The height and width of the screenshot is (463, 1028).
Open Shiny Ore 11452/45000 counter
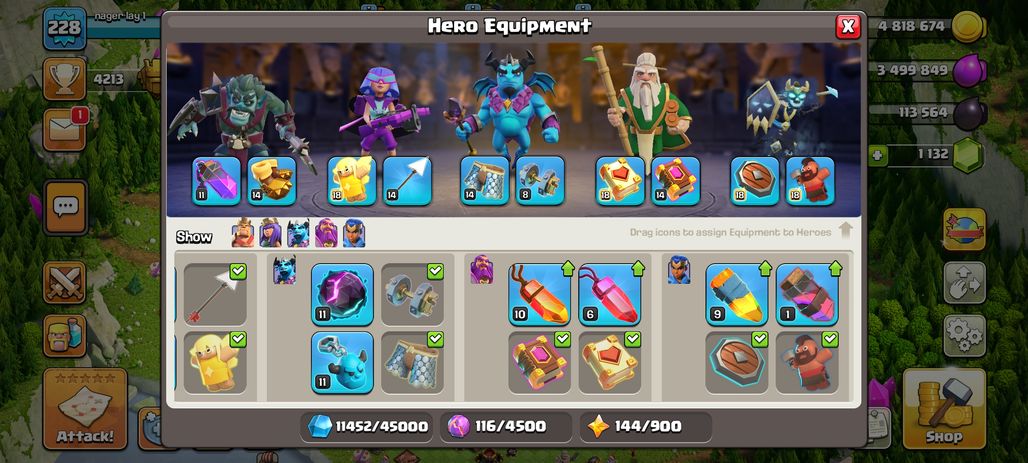[368, 427]
